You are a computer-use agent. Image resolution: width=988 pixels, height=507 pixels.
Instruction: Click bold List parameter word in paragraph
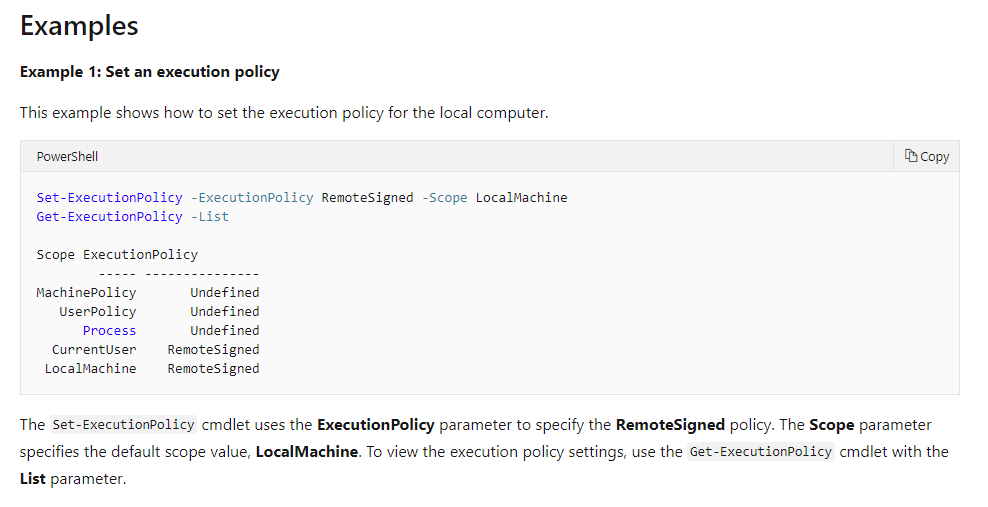click(34, 479)
